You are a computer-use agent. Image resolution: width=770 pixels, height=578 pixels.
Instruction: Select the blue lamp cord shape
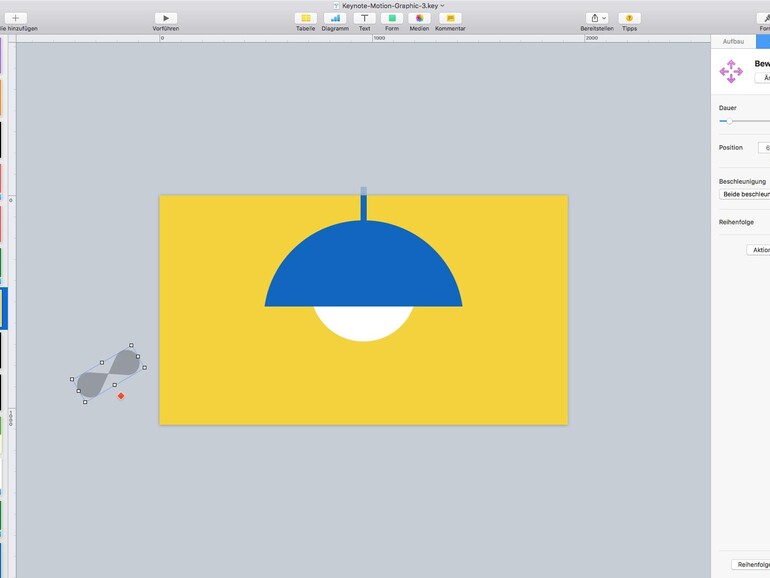(363, 206)
